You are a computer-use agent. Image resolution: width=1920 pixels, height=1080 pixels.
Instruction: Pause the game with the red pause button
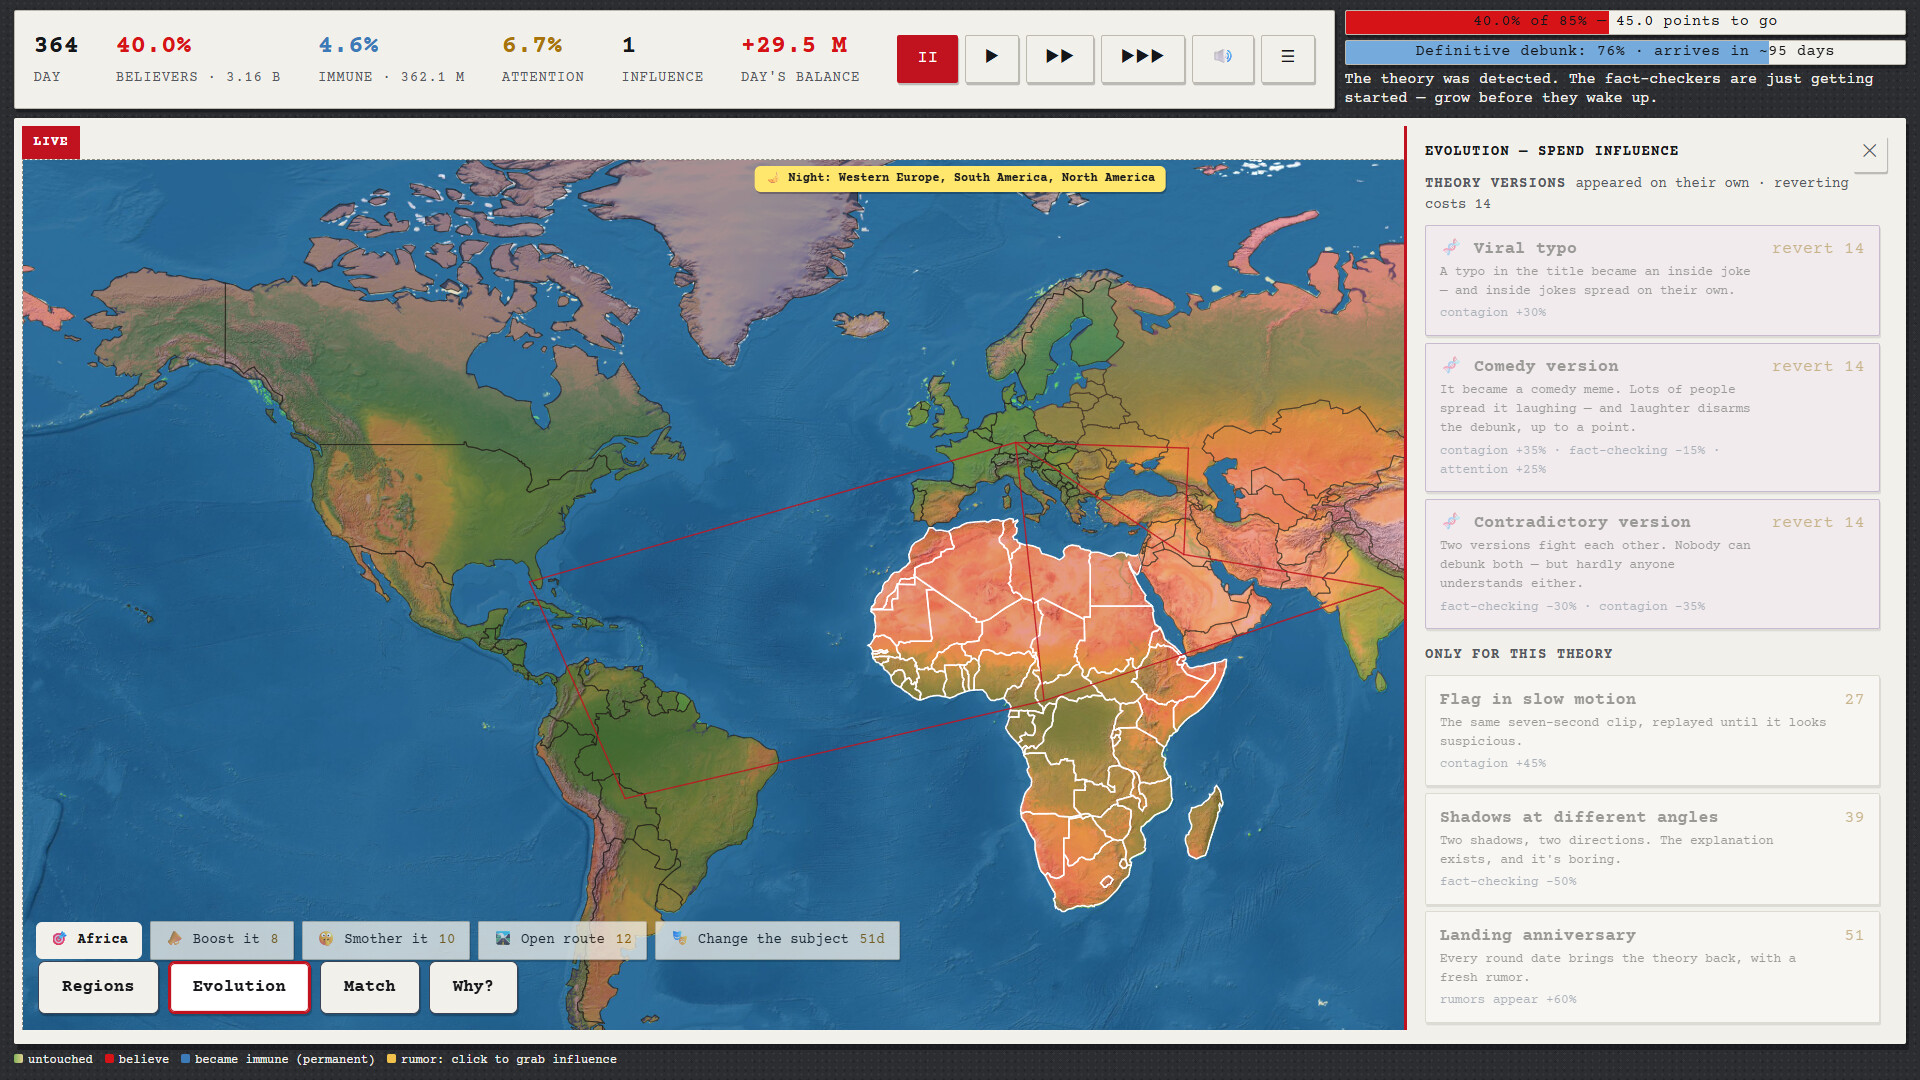(x=927, y=58)
